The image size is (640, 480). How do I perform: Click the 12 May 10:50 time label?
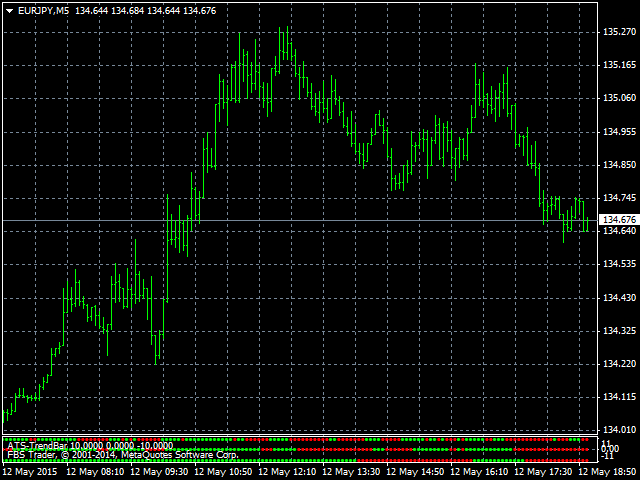click(x=225, y=471)
